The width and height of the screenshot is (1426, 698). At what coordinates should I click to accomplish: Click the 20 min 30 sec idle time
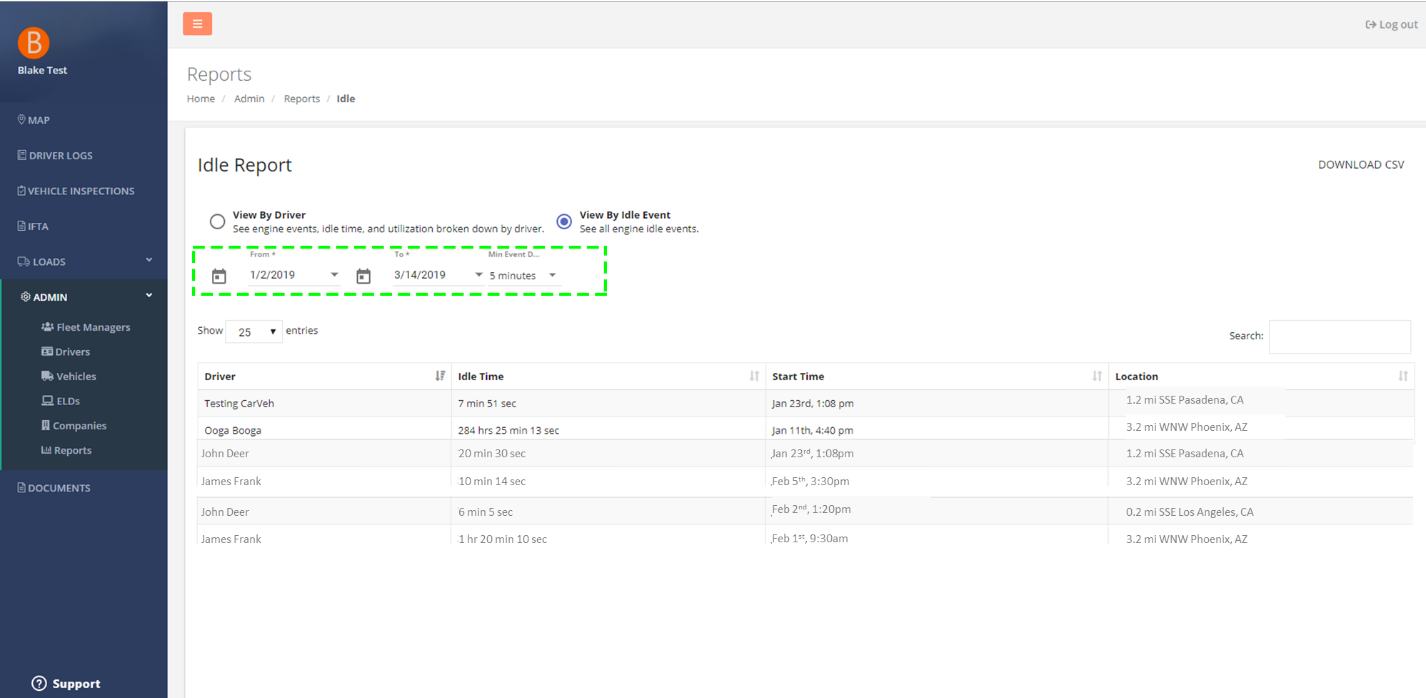tap(492, 454)
